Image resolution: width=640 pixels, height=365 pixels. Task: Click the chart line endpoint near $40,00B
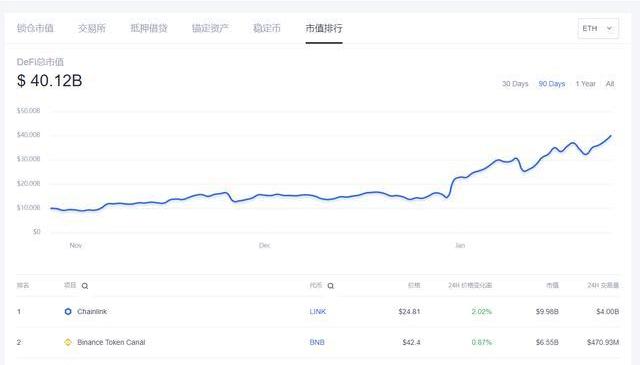[x=611, y=136]
